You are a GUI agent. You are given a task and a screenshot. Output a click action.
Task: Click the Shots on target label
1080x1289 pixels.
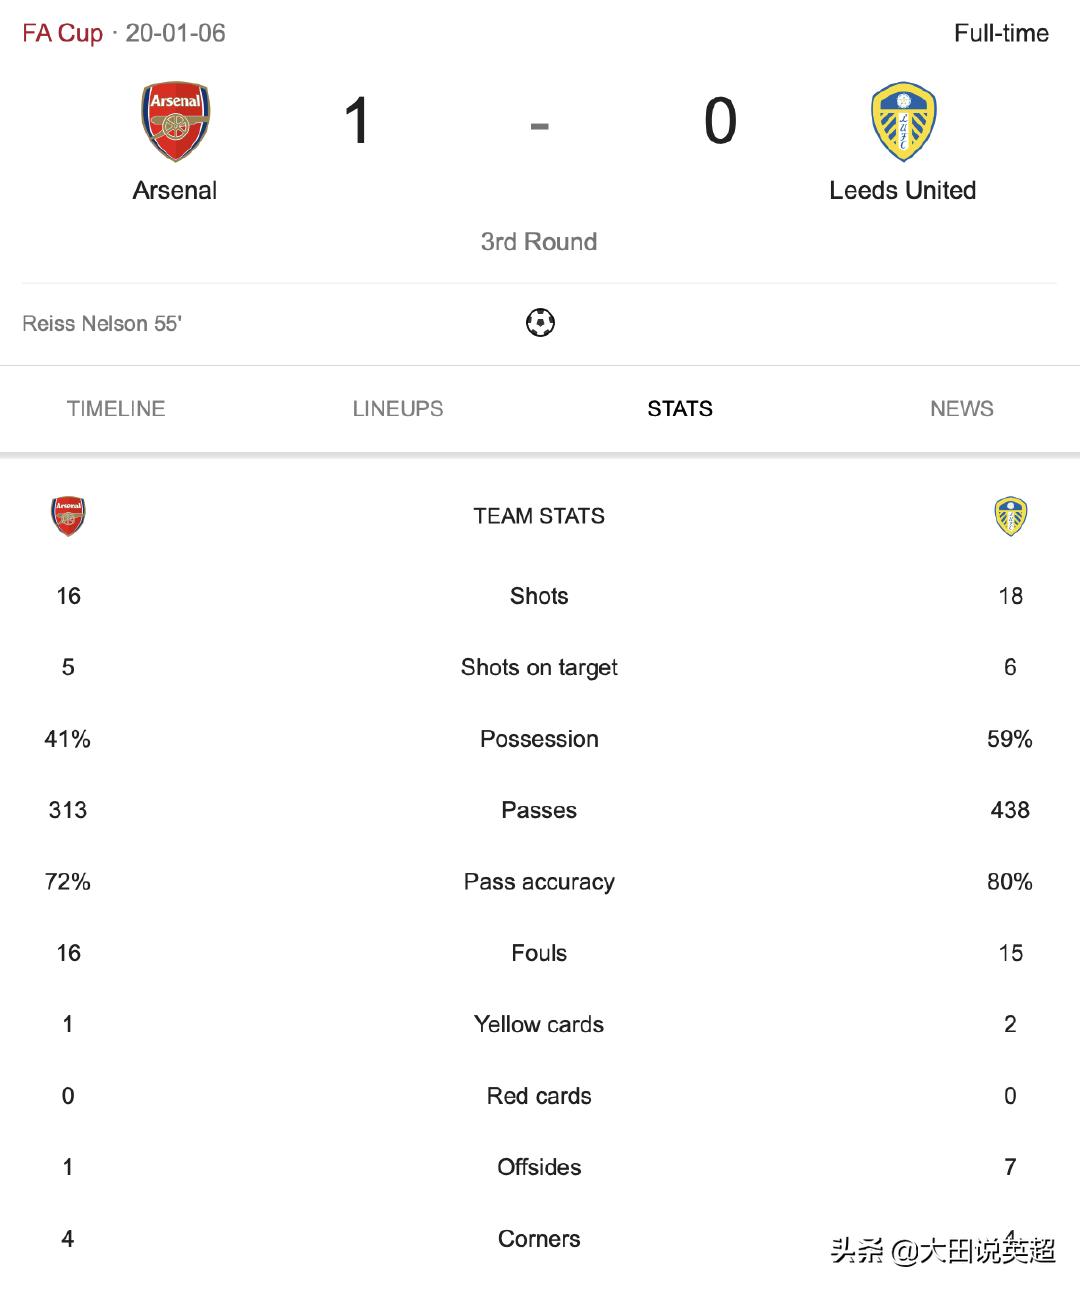[x=539, y=667]
